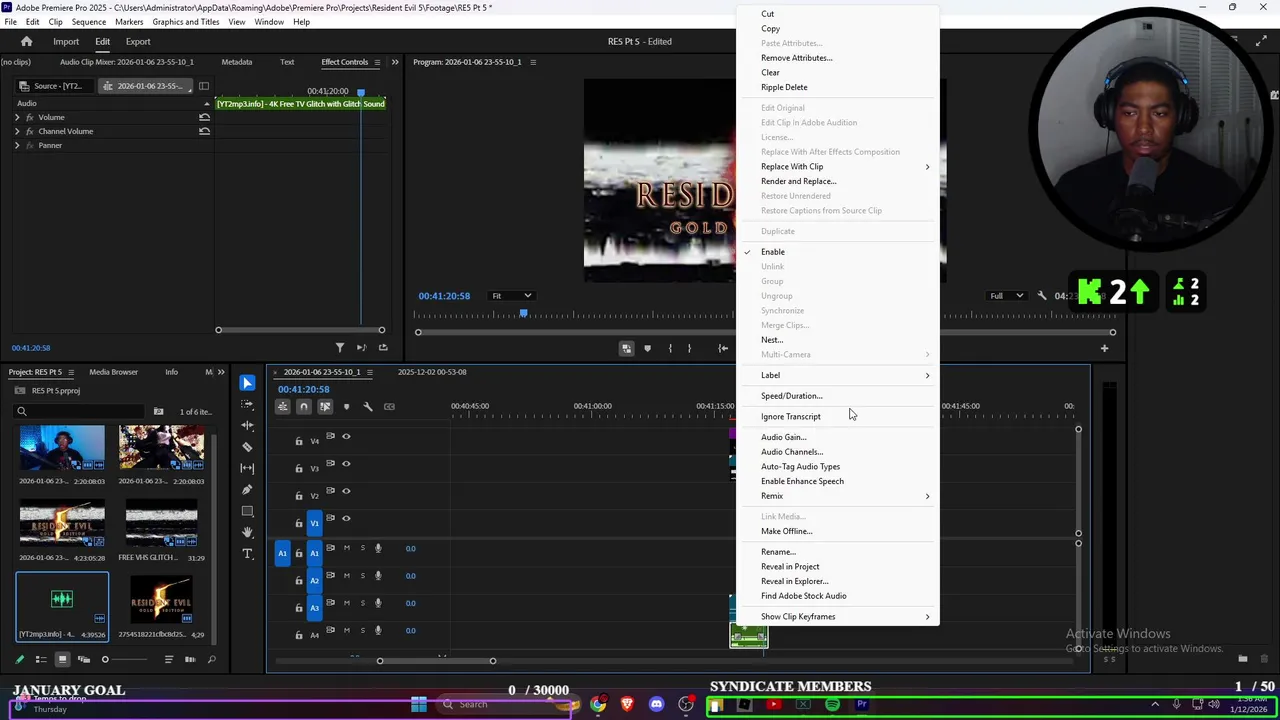The image size is (1280, 720).
Task: Create new bin from search row icon
Action: (x=158, y=411)
